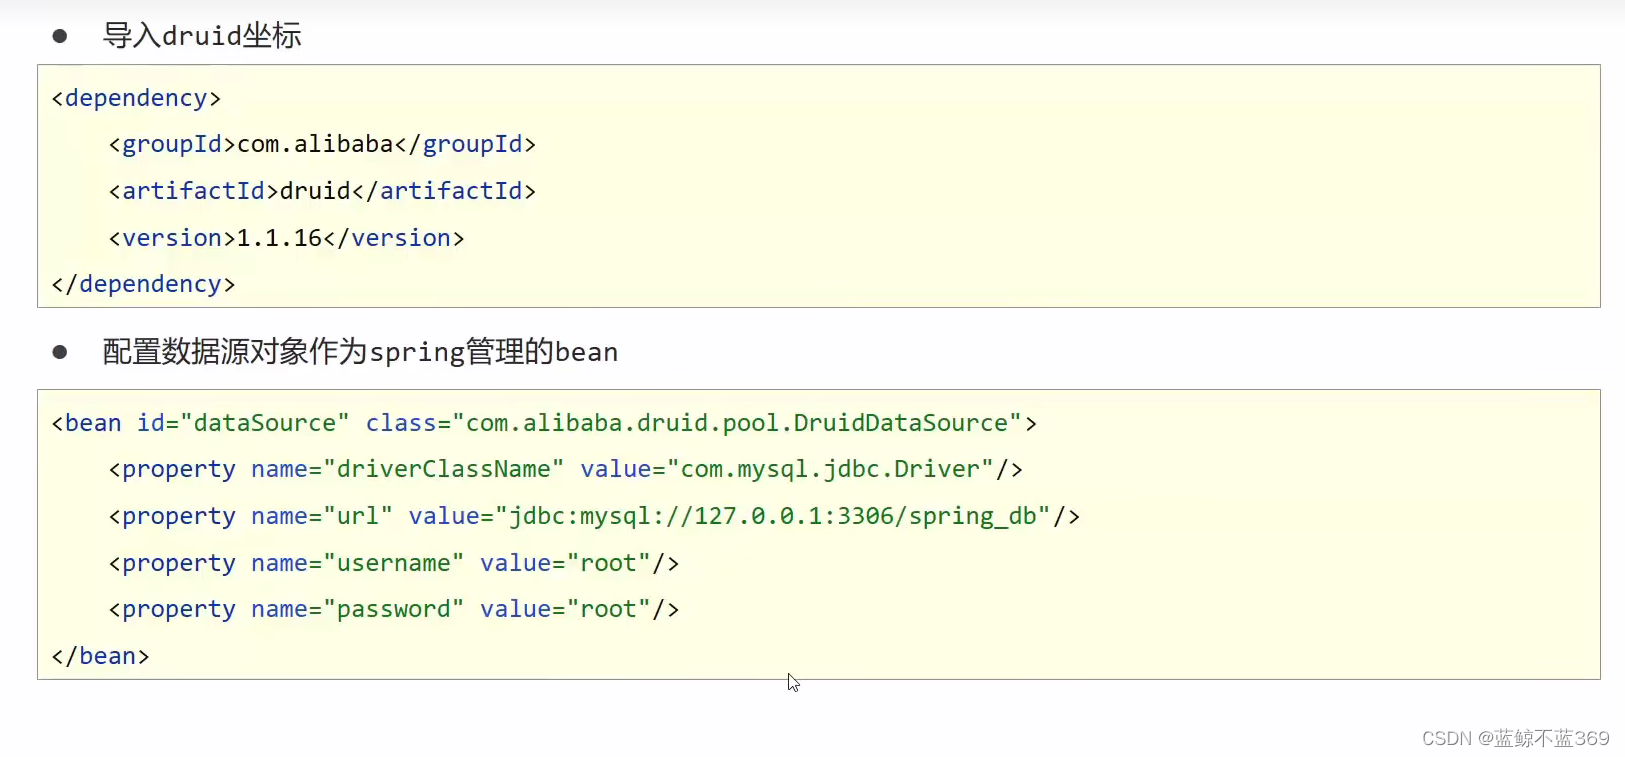Select the driverClassName property line
Image resolution: width=1625 pixels, height=757 pixels.
pos(565,469)
